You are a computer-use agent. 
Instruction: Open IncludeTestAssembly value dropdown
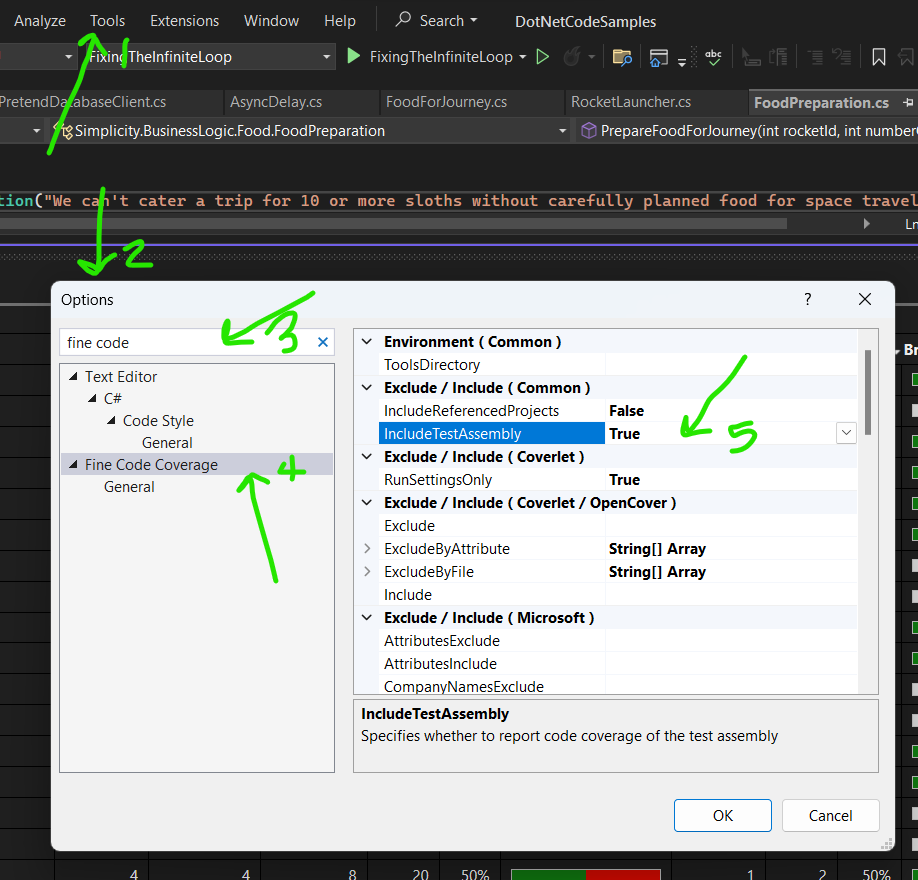[x=845, y=433]
